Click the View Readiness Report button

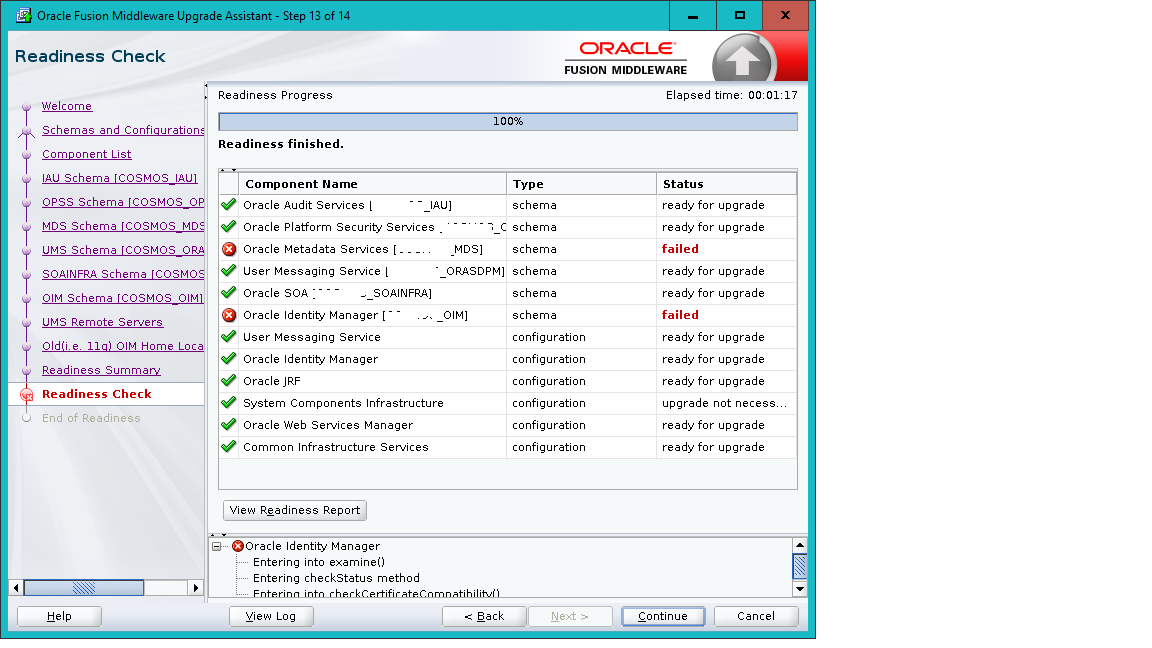295,511
